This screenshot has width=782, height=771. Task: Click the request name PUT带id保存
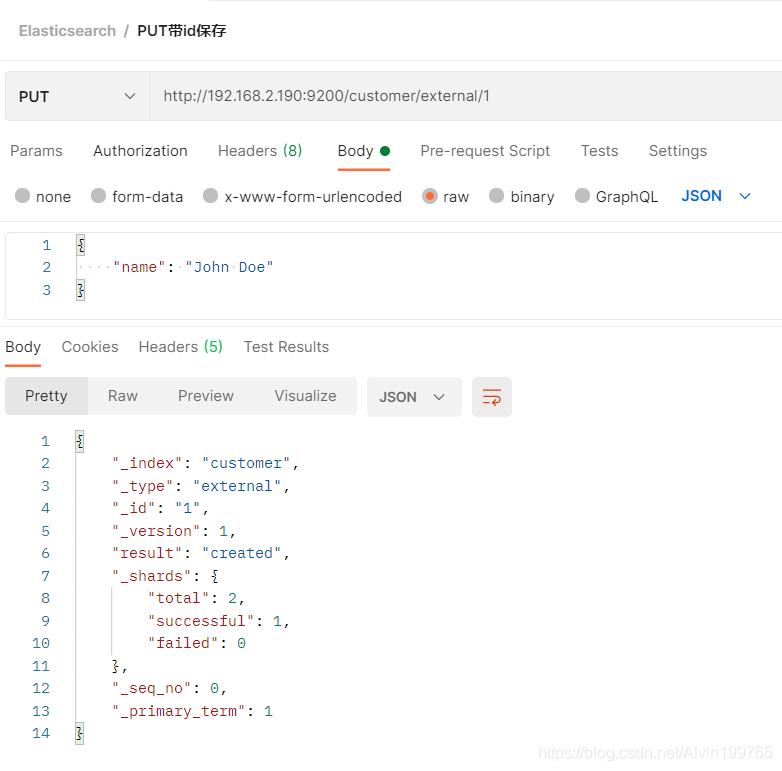pos(182,31)
